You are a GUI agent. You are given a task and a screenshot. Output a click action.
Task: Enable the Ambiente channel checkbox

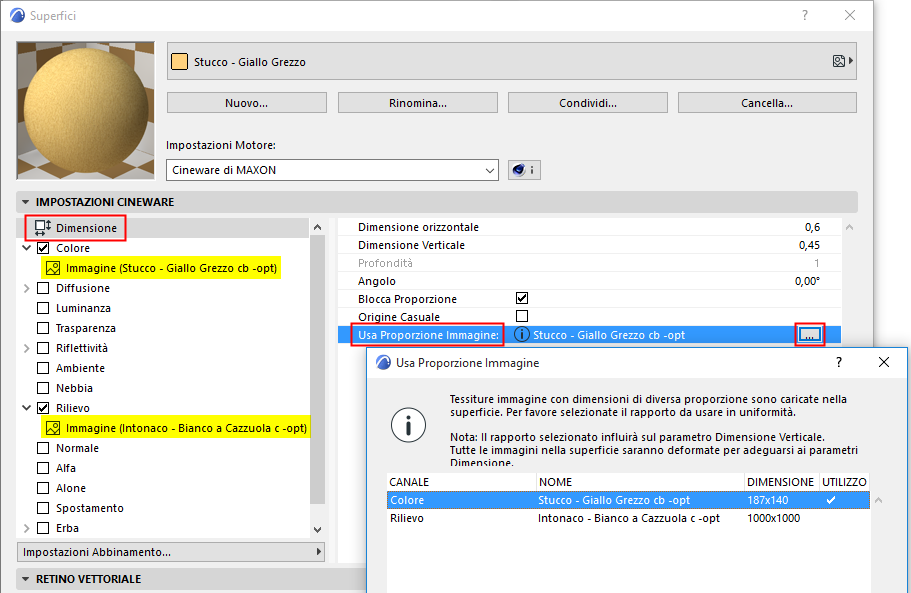(x=43, y=368)
